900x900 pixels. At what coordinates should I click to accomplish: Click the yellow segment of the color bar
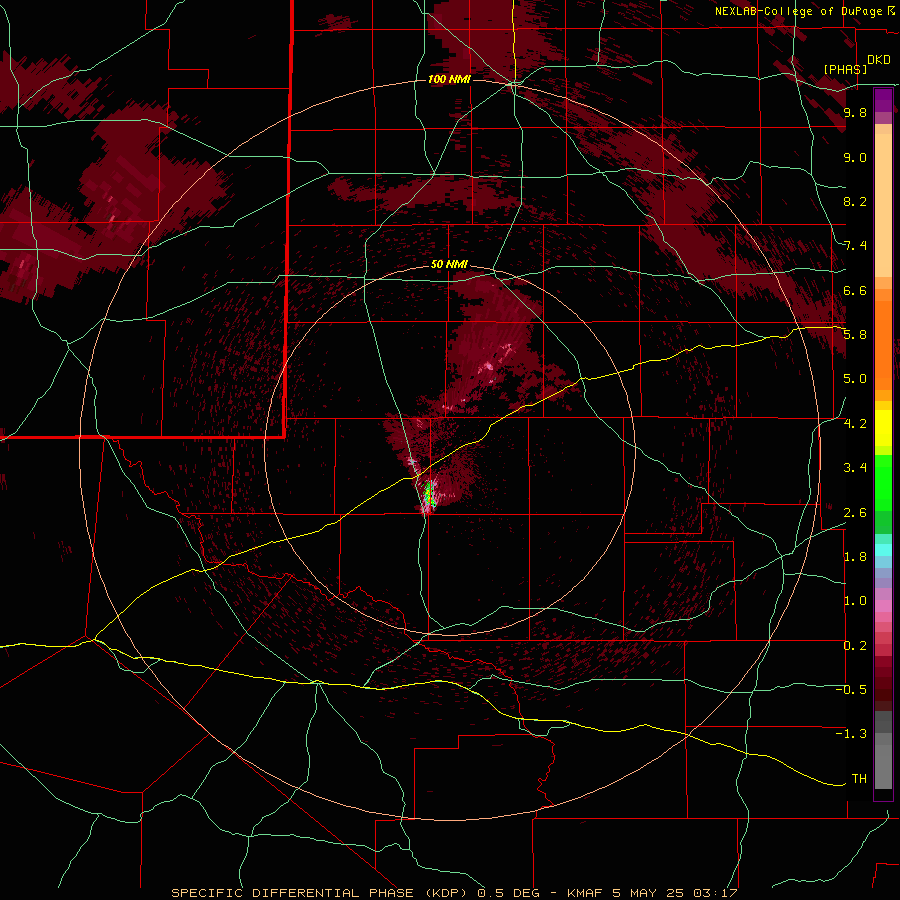point(883,428)
